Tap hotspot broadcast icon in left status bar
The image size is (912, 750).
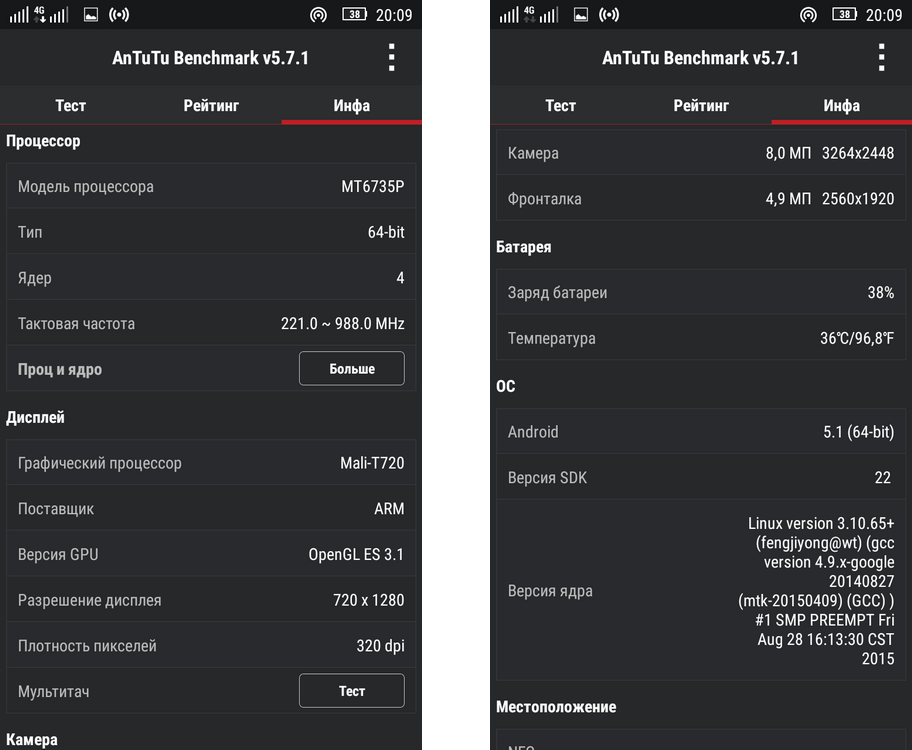click(x=119, y=15)
